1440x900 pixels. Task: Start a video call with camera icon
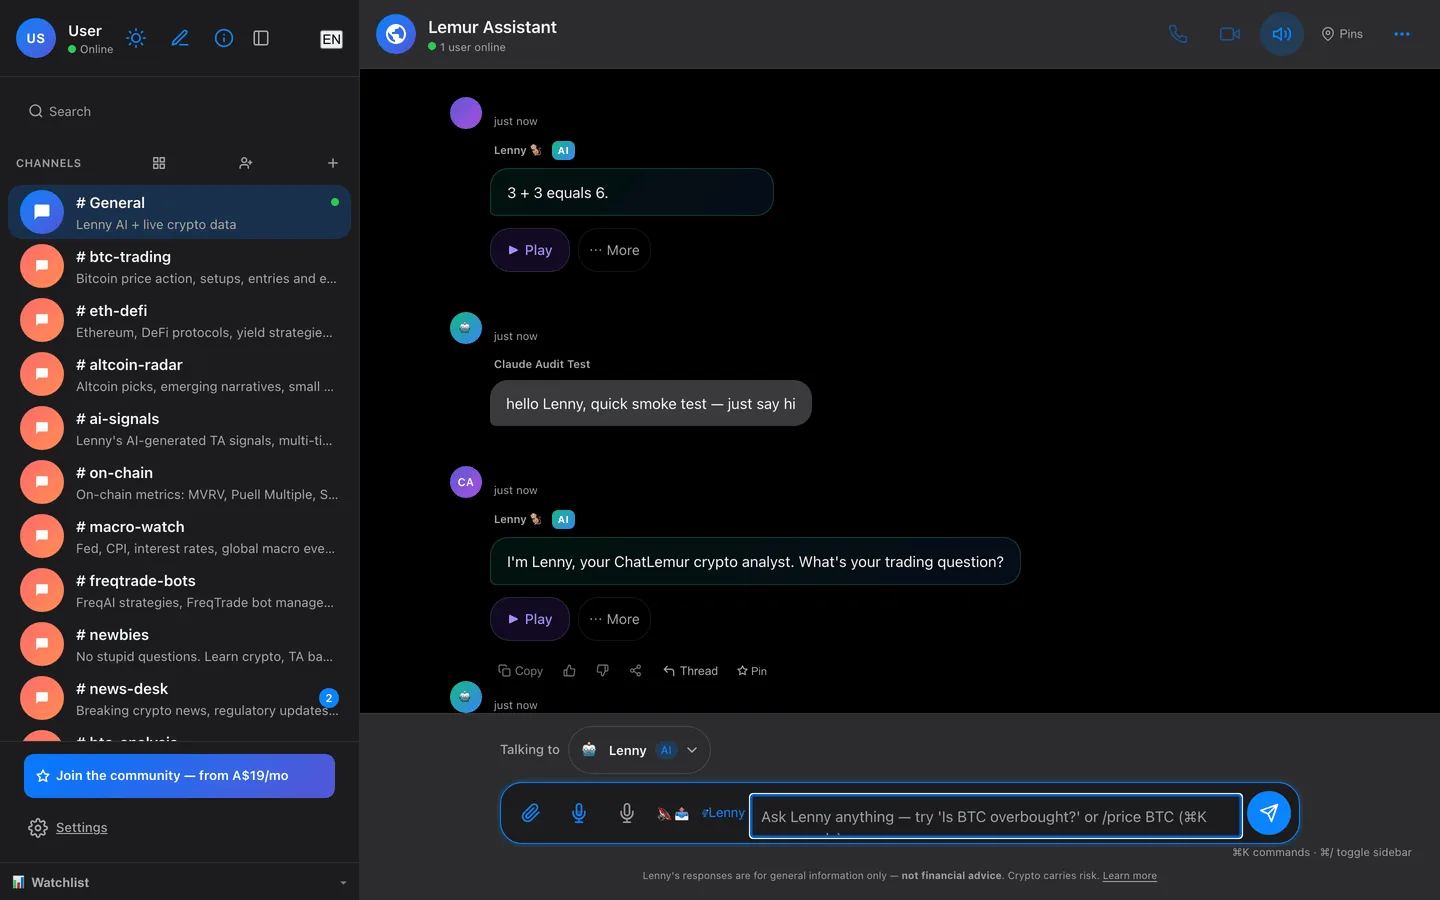pos(1230,34)
